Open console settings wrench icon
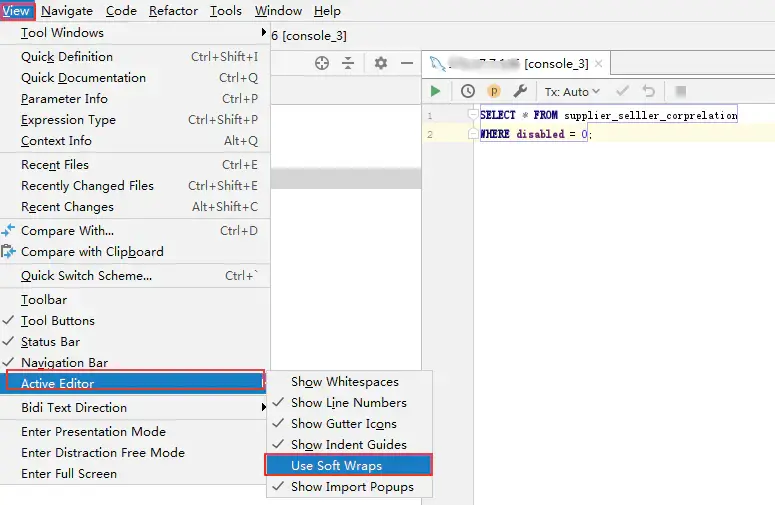Viewport: 775px width, 505px height. click(x=520, y=91)
